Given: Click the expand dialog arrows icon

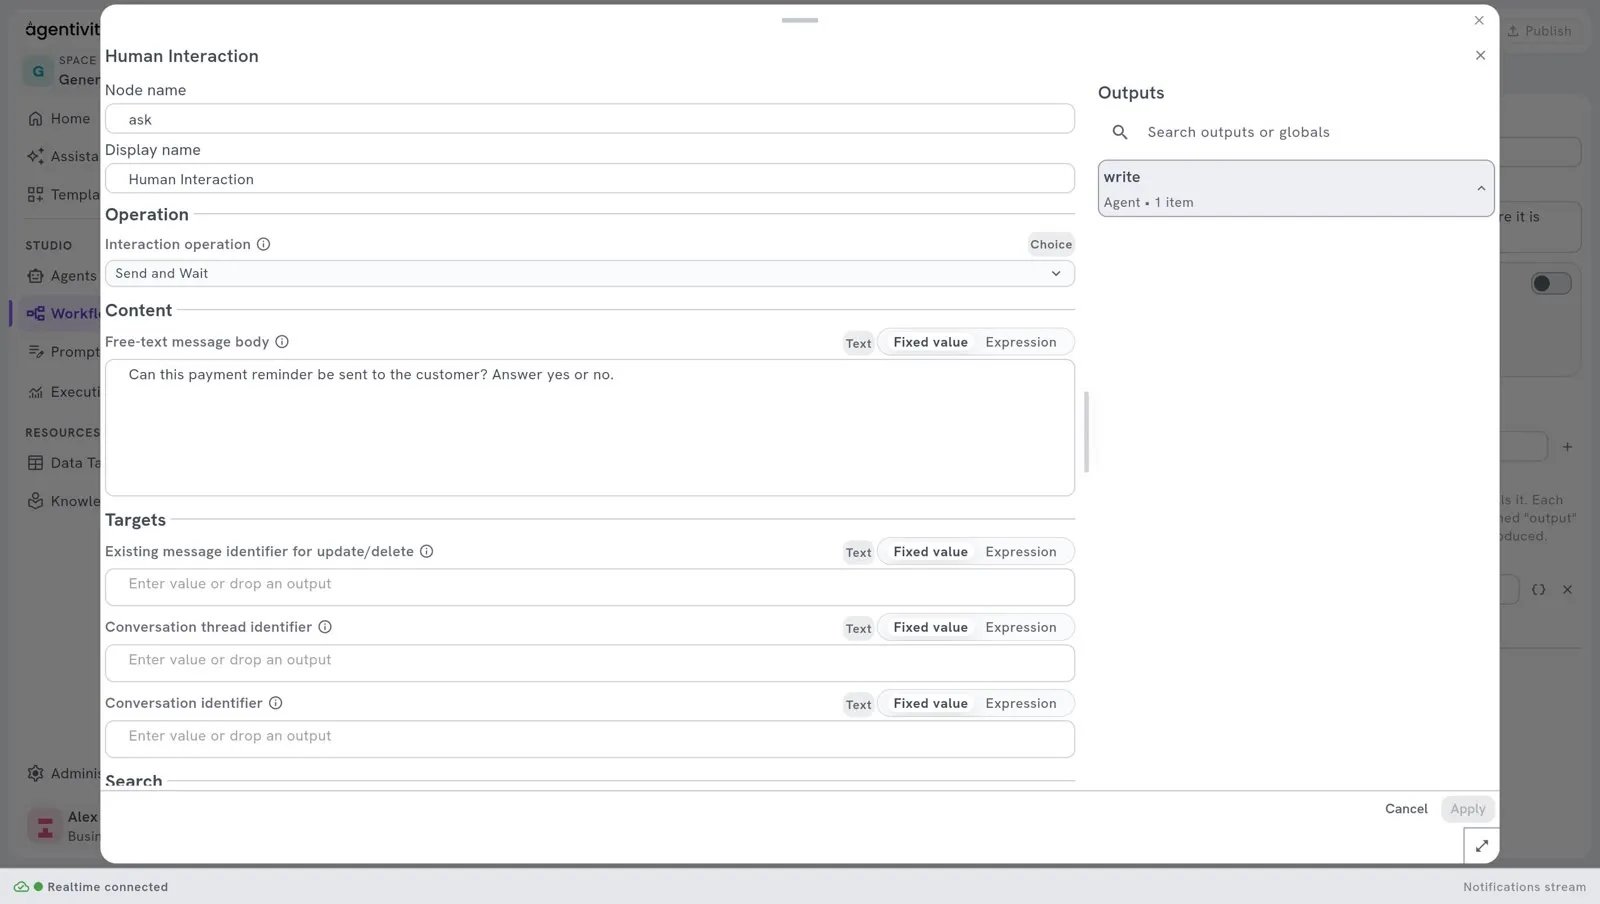Looking at the screenshot, I should (x=1481, y=846).
